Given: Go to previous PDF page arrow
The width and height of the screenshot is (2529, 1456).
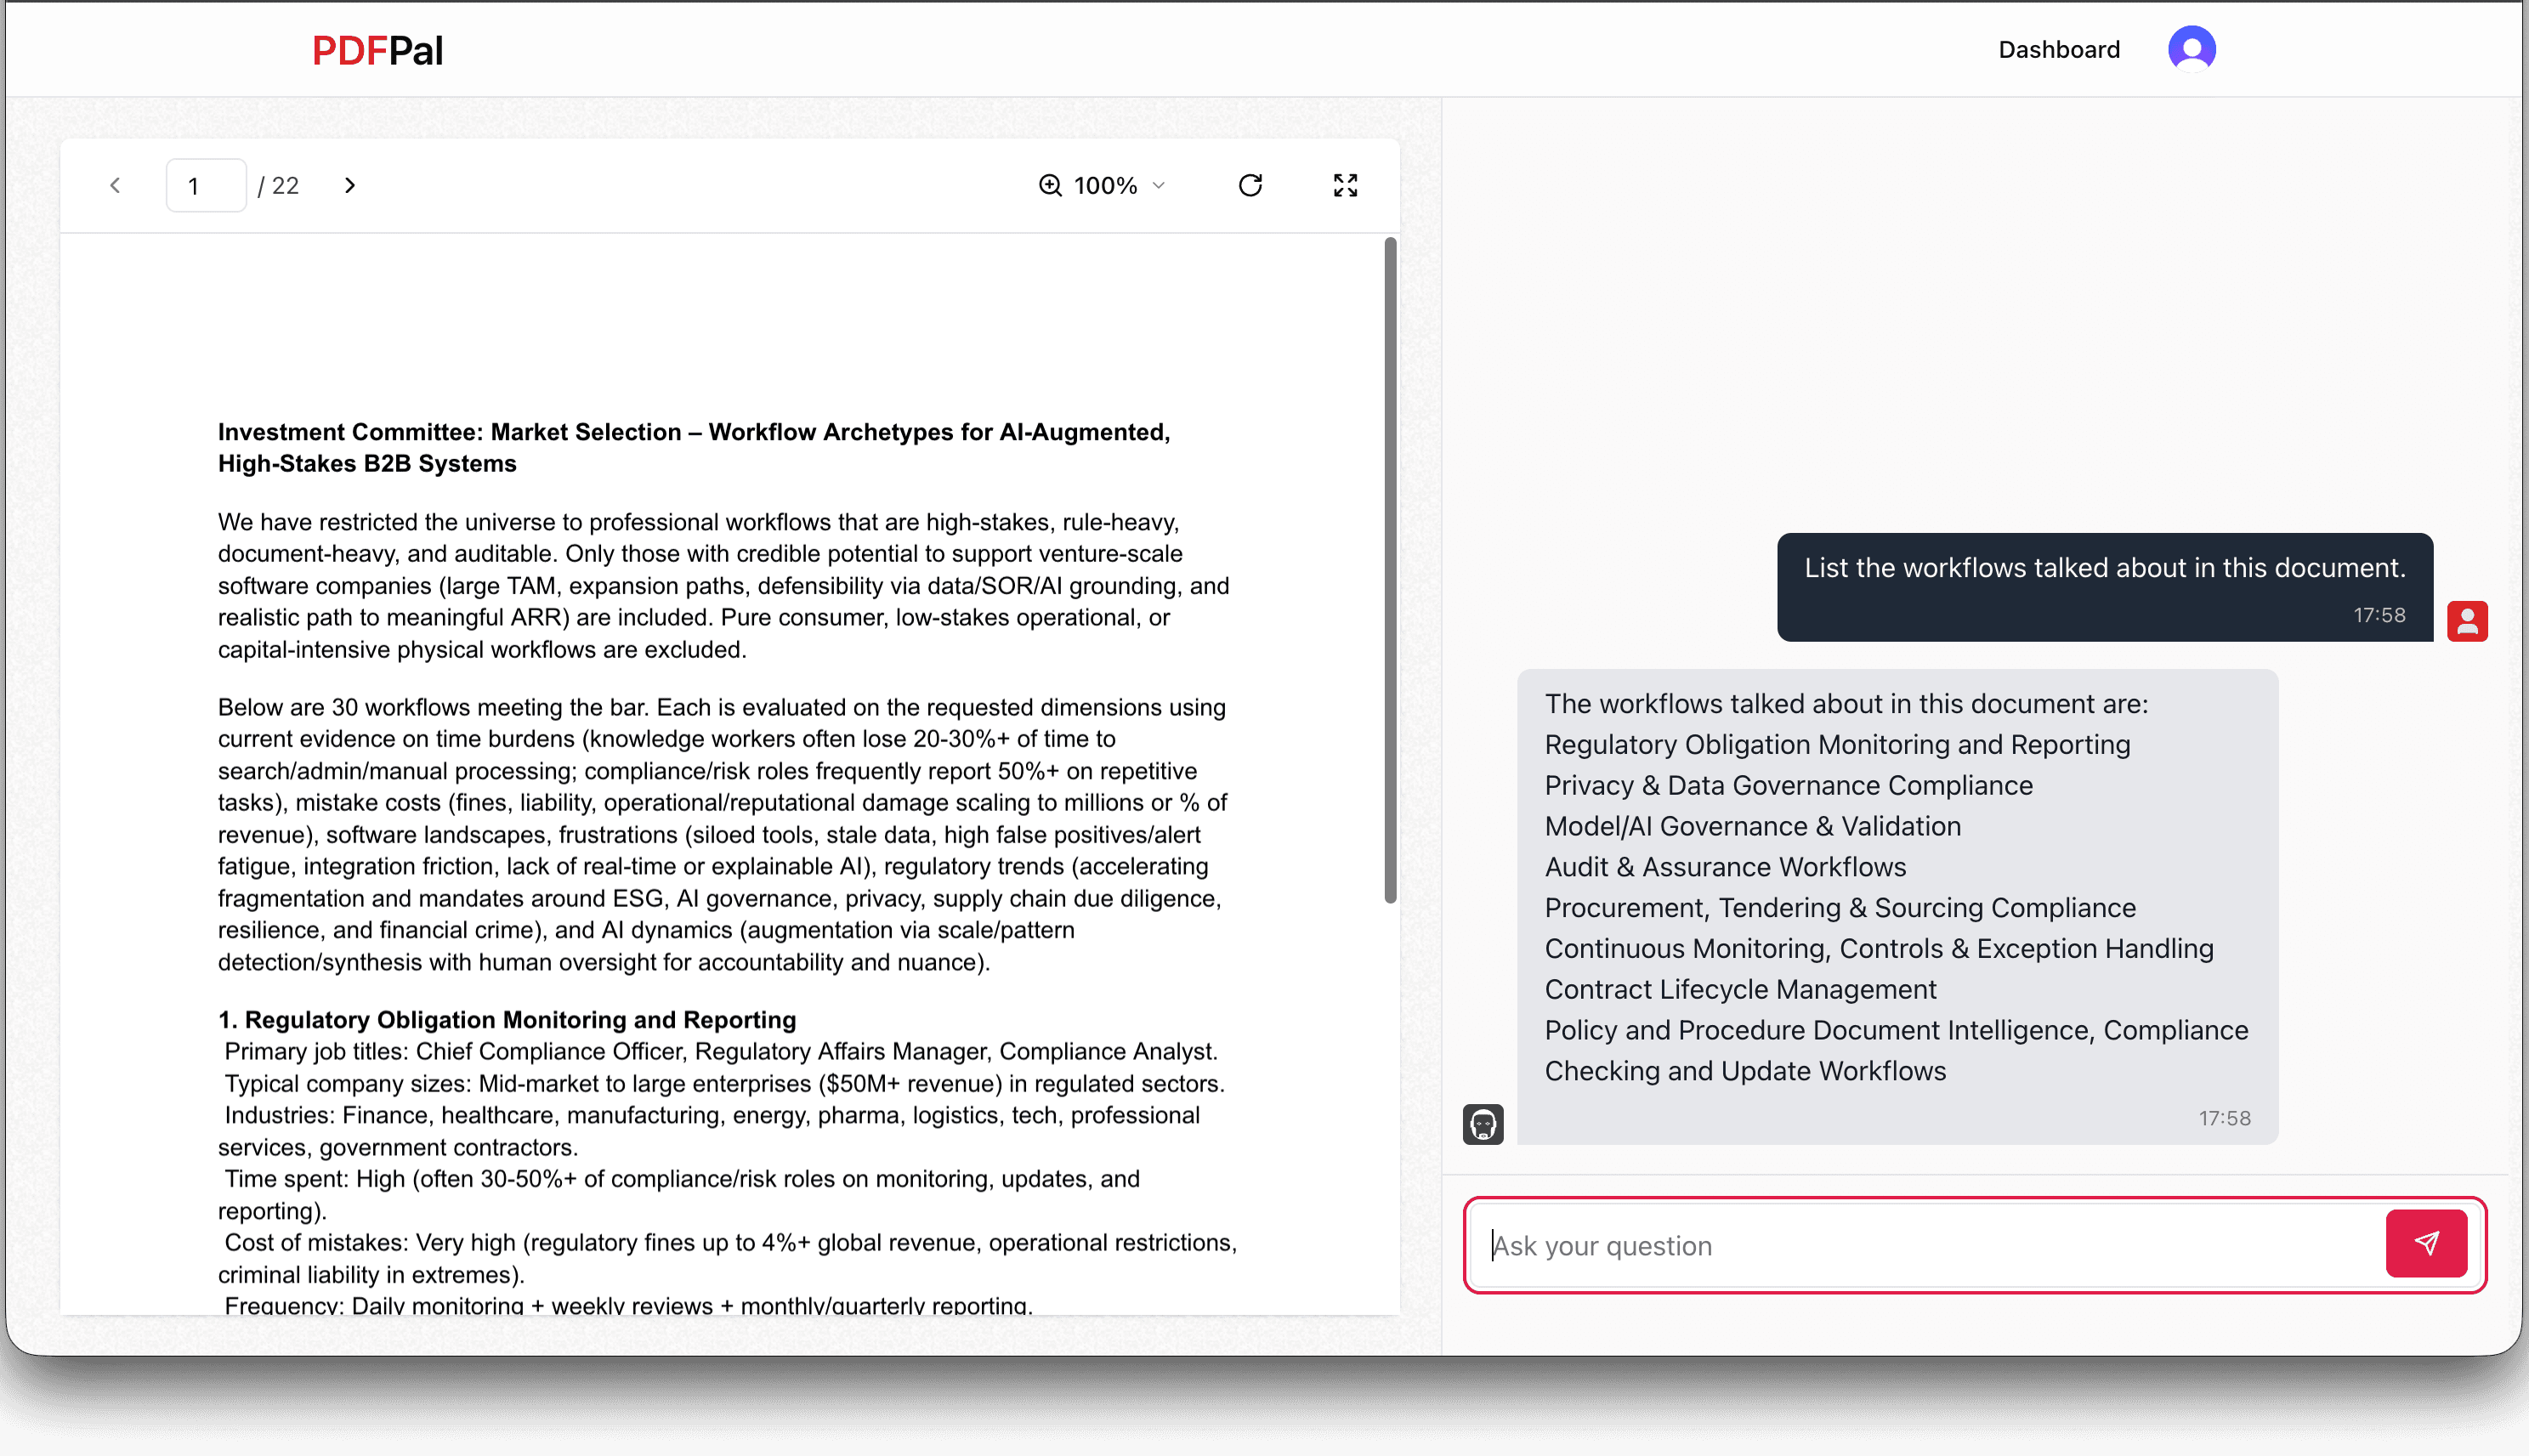Looking at the screenshot, I should (x=115, y=185).
